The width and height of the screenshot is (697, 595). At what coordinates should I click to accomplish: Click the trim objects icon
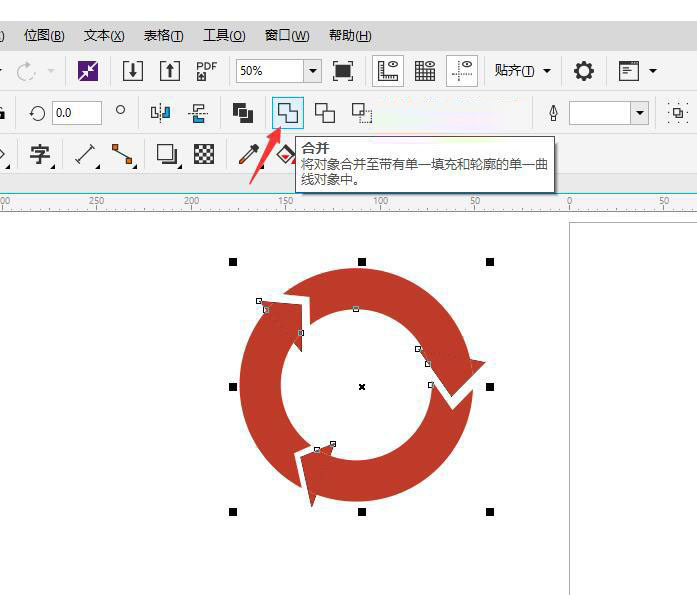(325, 113)
